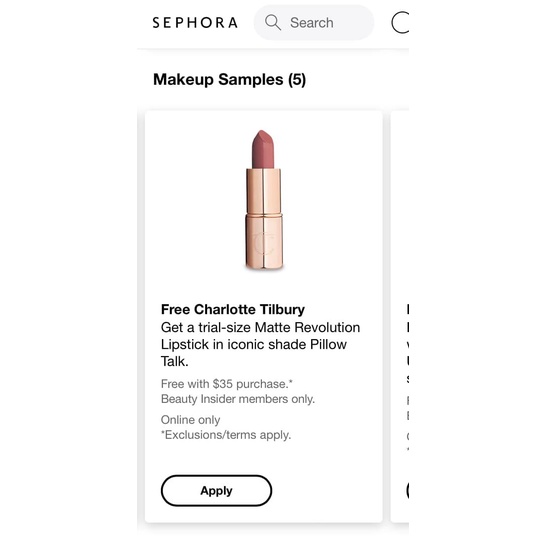Click the Beauty Insider members only text

click(x=238, y=399)
